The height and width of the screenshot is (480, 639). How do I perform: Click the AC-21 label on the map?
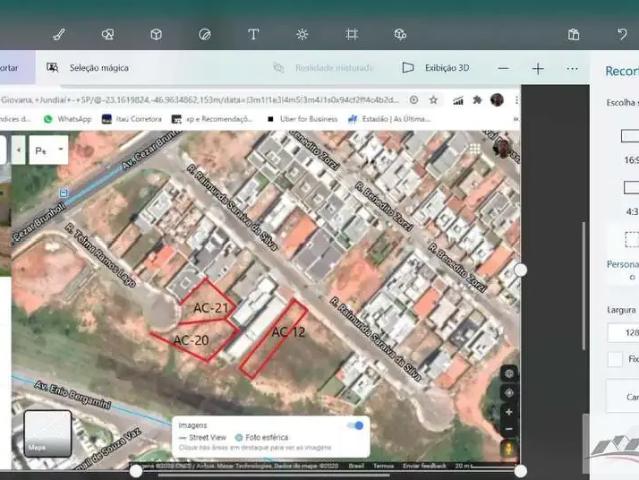tap(211, 308)
